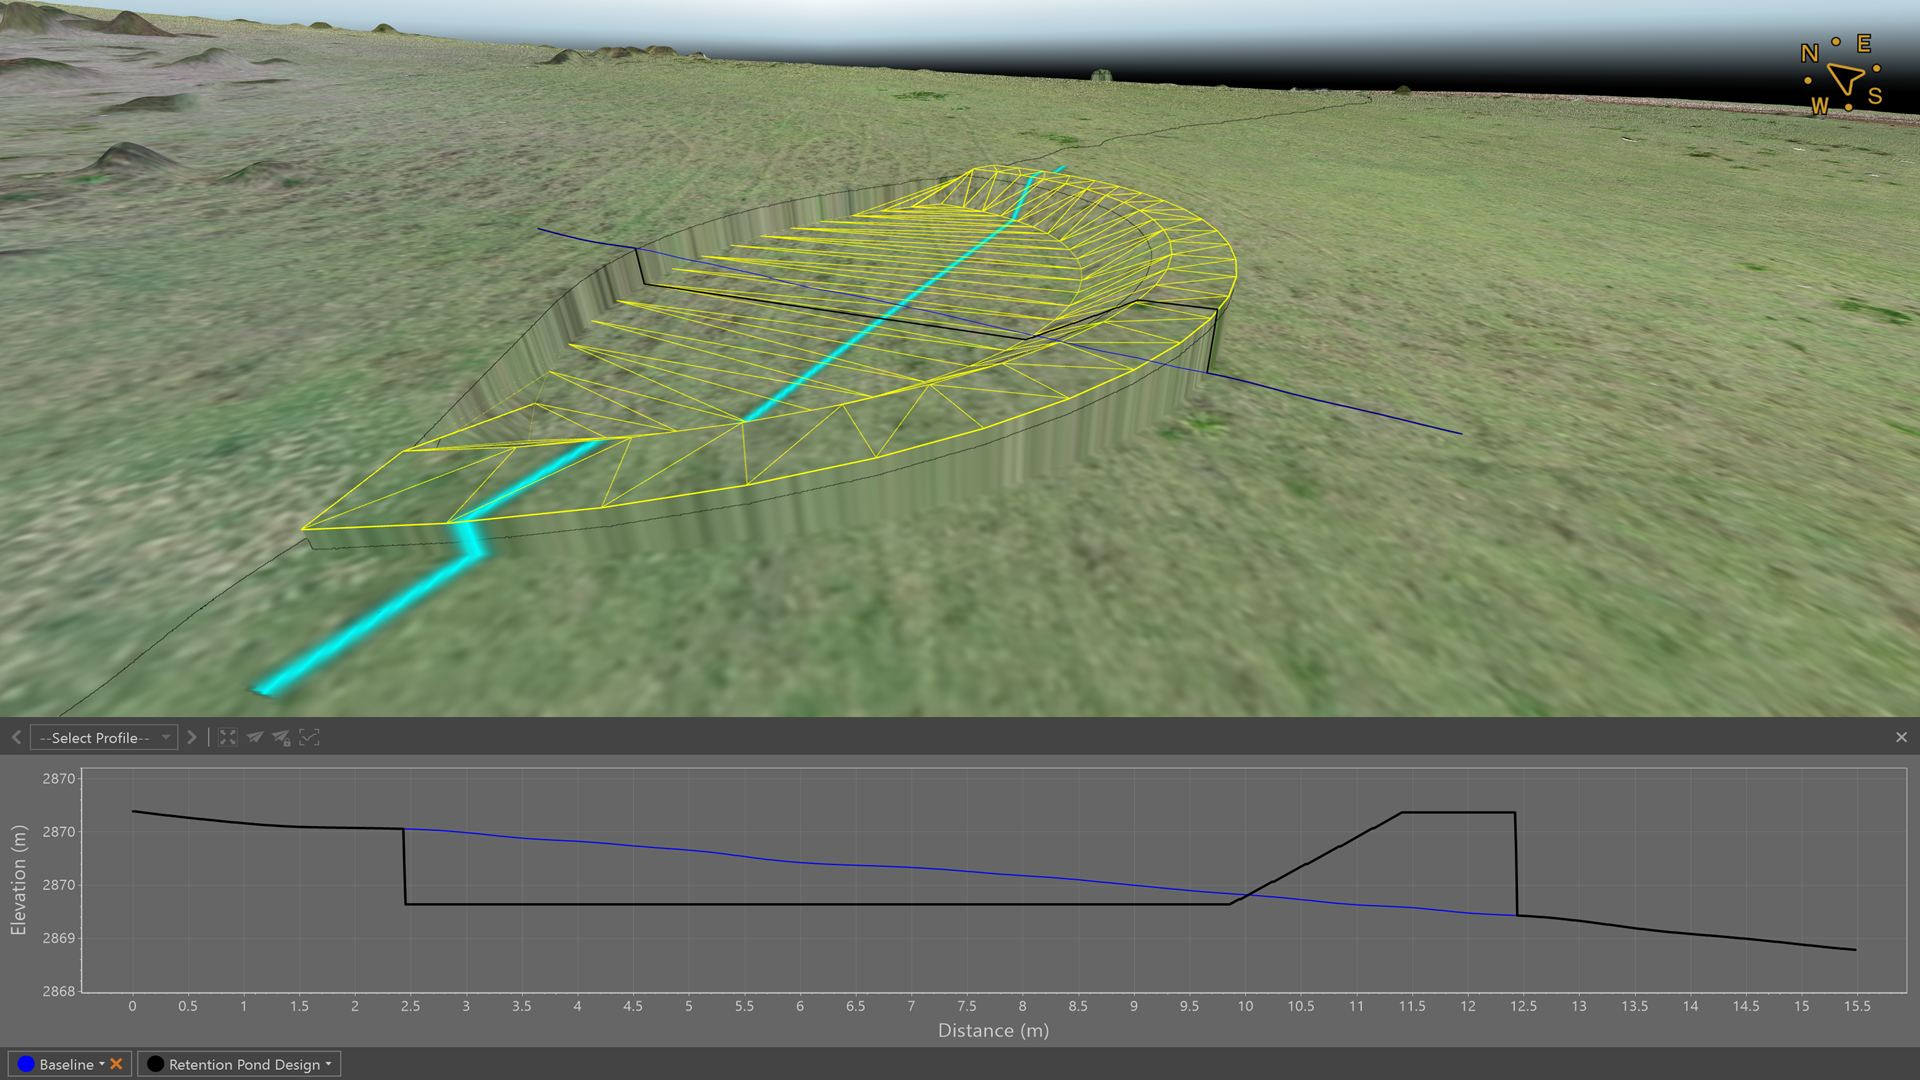Open the Select Profile dropdown
This screenshot has width=1920, height=1080.
pyautogui.click(x=104, y=737)
